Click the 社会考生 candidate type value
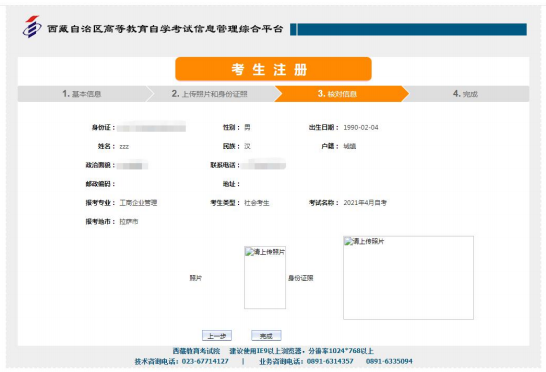 [x=257, y=203]
